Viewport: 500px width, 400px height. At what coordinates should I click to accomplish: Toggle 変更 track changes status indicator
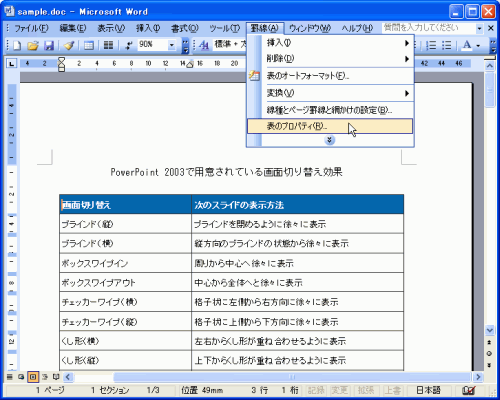(339, 390)
